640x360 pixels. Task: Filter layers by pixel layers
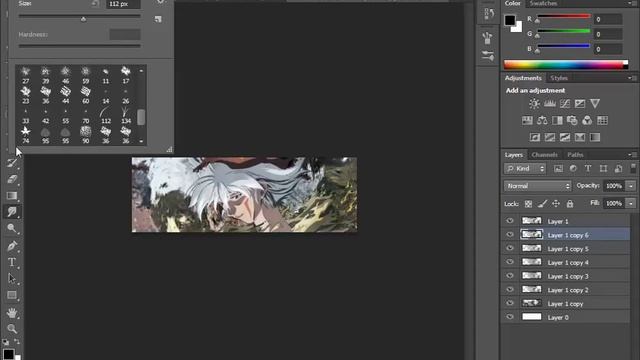point(558,169)
